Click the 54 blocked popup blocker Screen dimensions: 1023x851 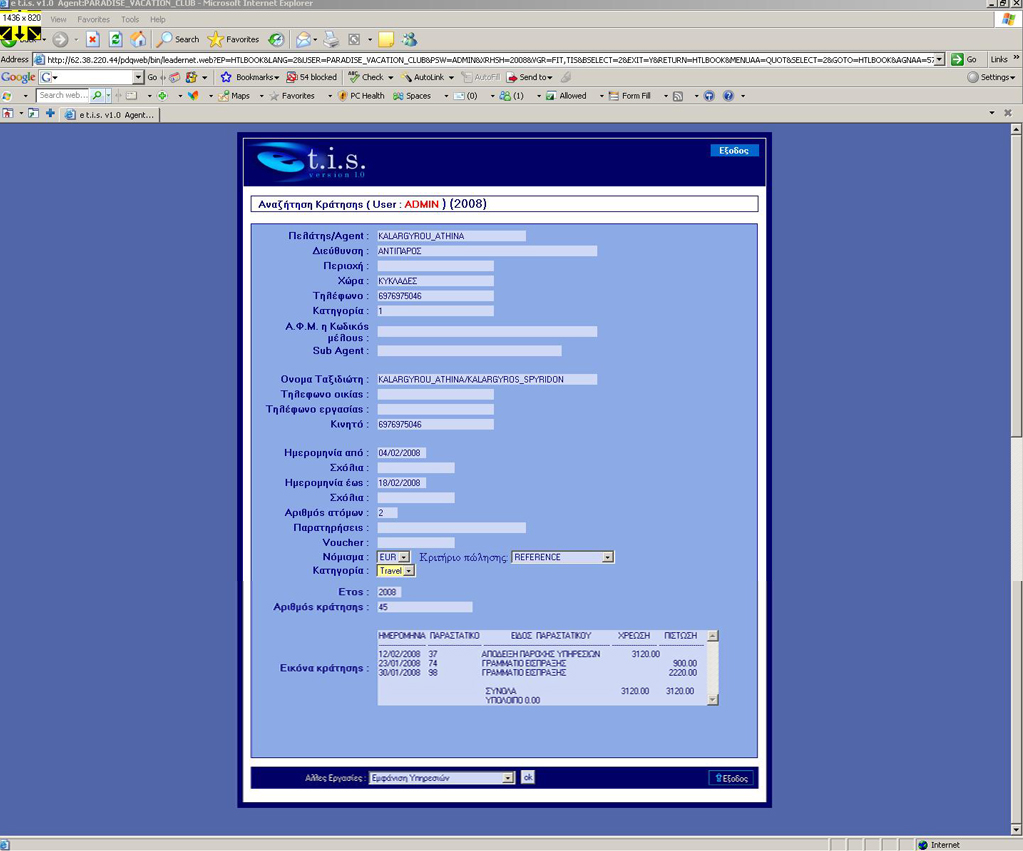pos(312,77)
